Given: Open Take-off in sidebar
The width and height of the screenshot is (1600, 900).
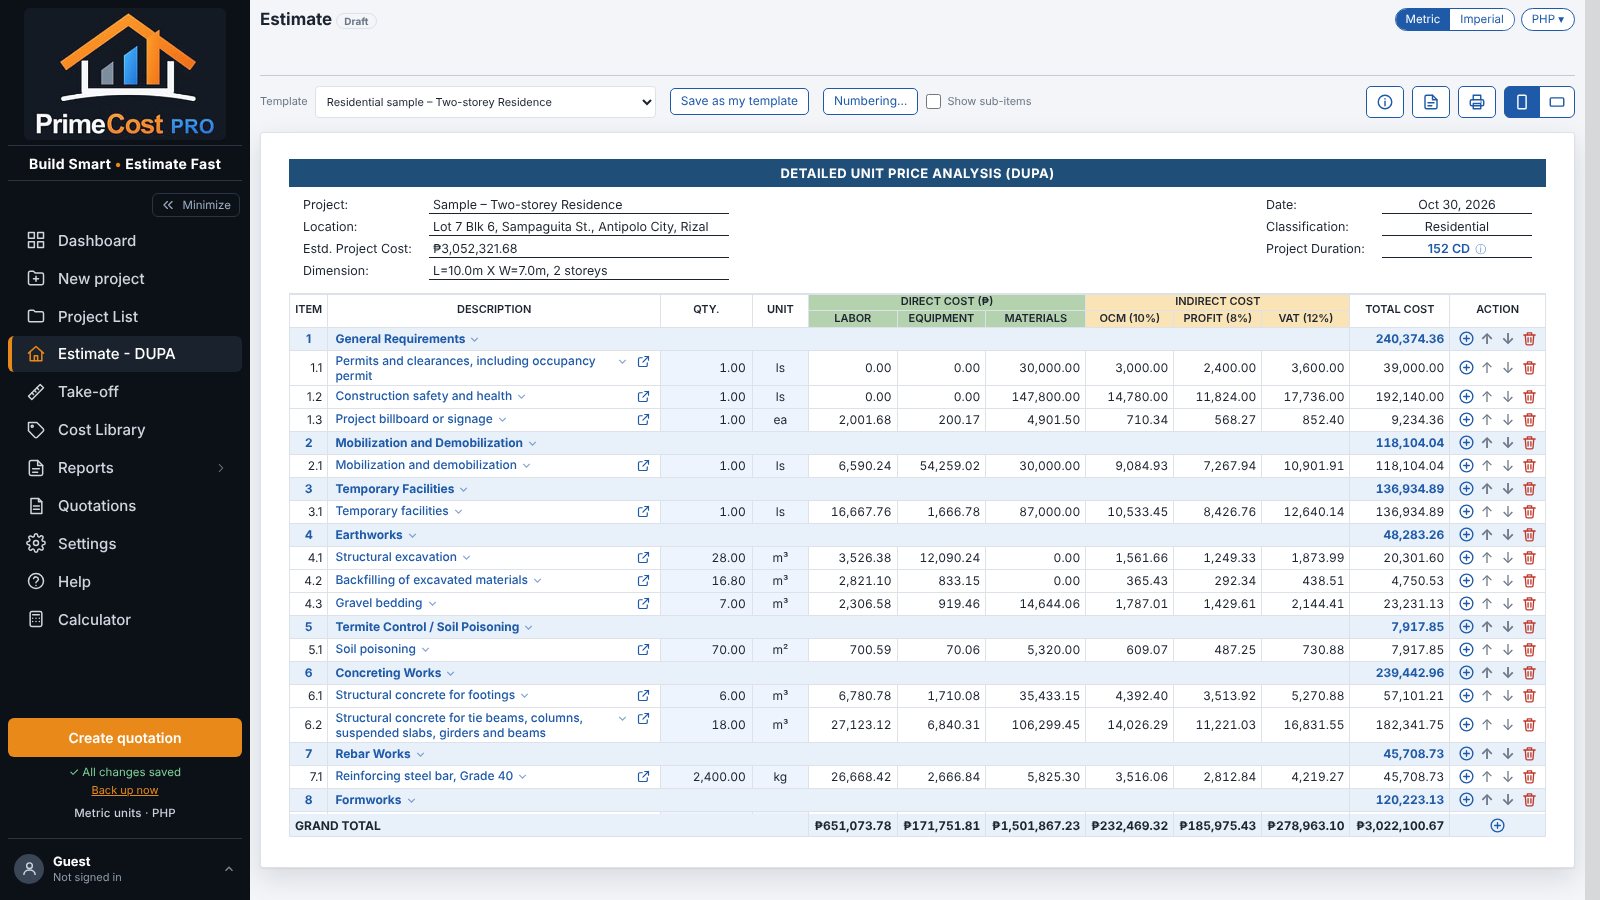Looking at the screenshot, I should click(x=125, y=392).
